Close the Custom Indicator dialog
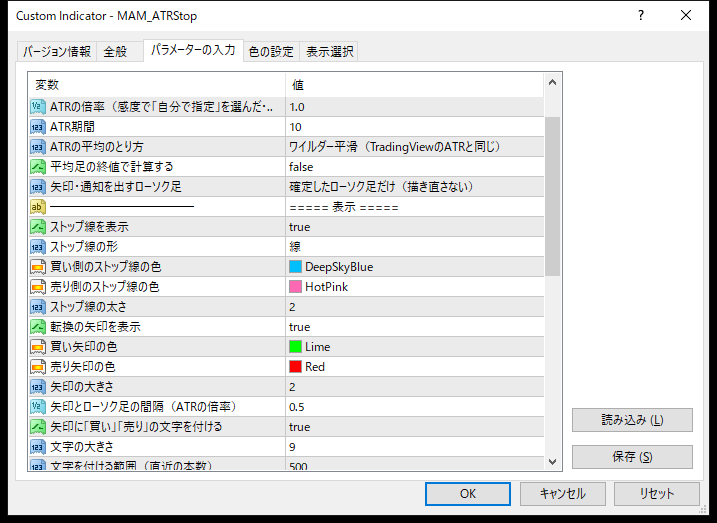The width and height of the screenshot is (717, 523). click(686, 16)
